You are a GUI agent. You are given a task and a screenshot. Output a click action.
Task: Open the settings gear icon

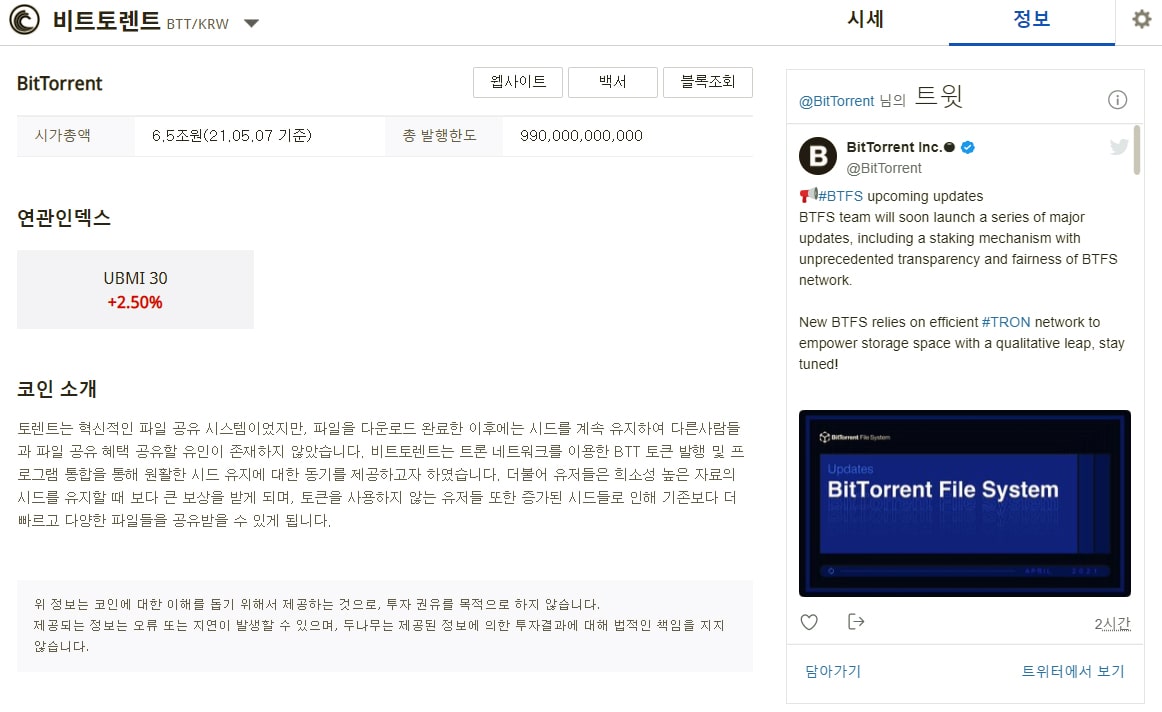1141,19
